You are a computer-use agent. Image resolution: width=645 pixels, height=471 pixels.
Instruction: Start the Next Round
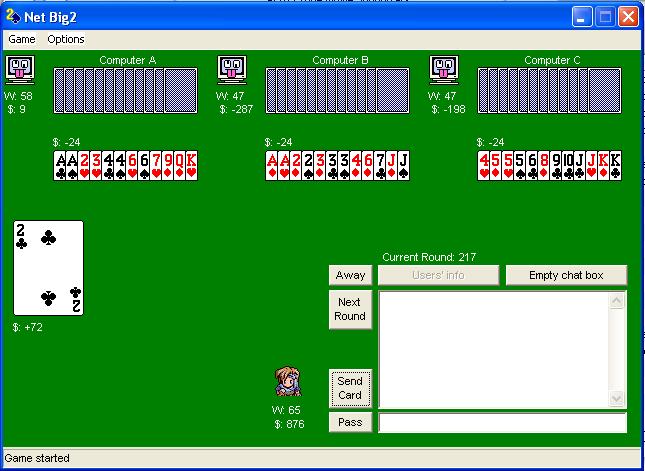pos(350,309)
